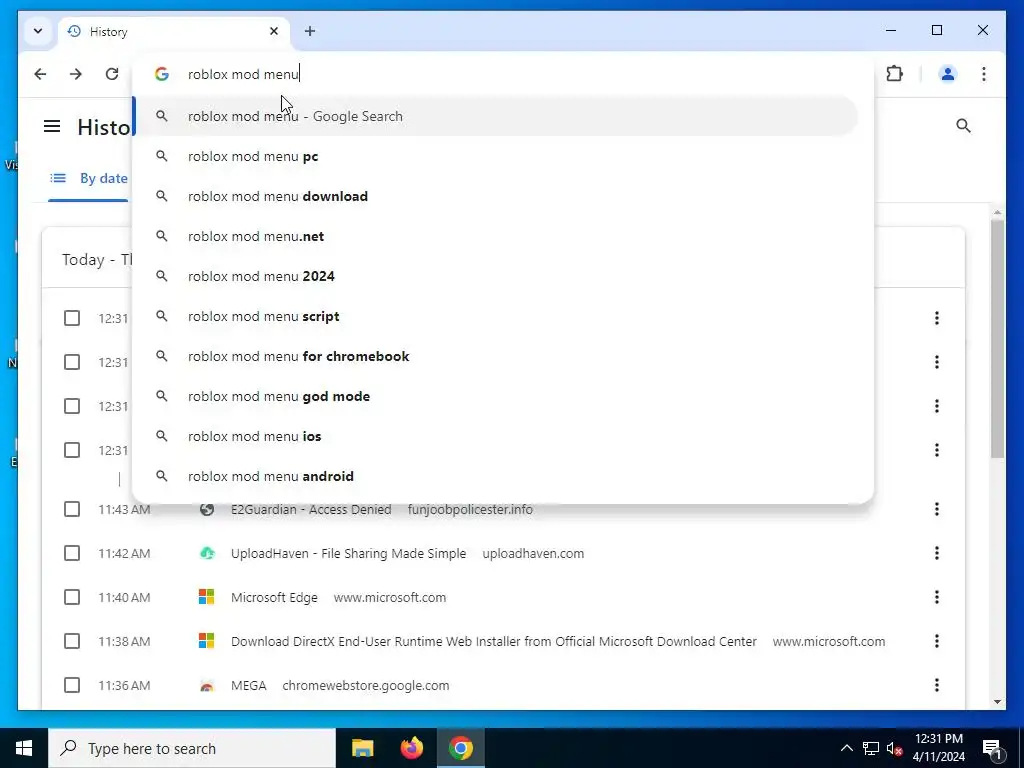The image size is (1024, 768).
Task: Click the browser back arrow
Action: (40, 74)
